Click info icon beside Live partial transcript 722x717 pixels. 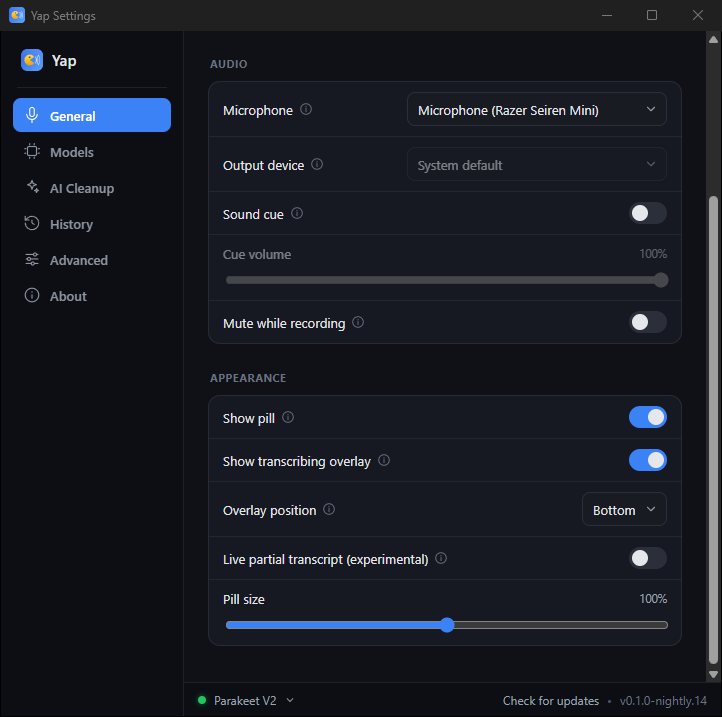pyautogui.click(x=441, y=558)
